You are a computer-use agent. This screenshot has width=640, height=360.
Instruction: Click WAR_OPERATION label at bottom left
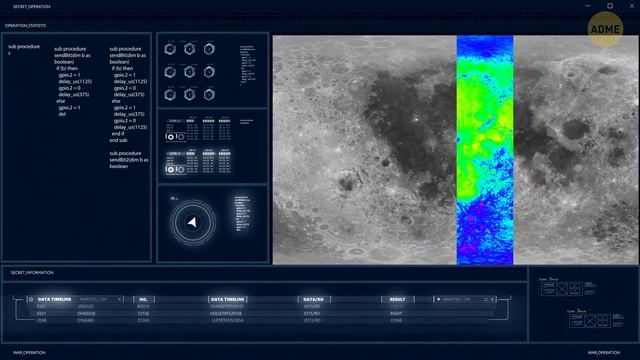[29, 352]
